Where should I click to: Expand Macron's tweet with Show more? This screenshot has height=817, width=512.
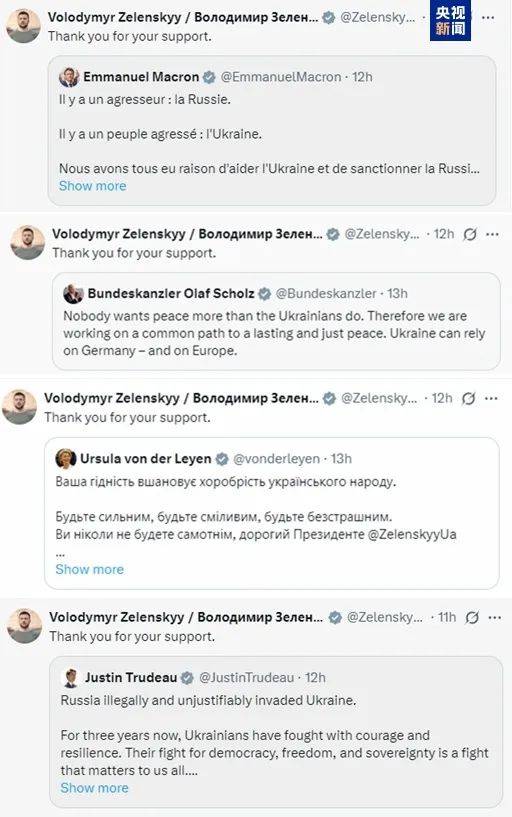pos(93,186)
